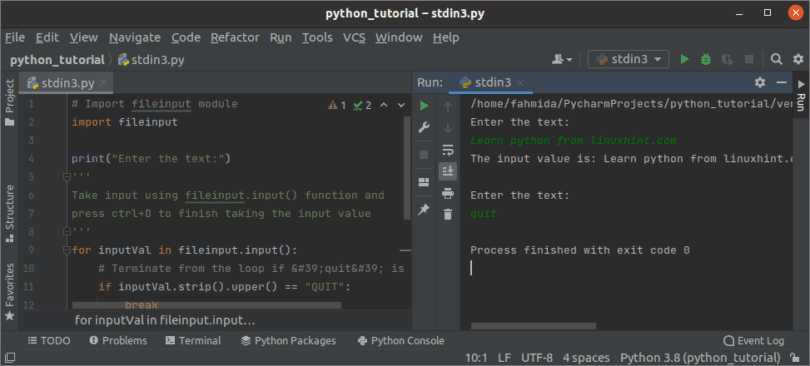
Task: Select the stdin3.py editor tab
Action: coord(67,83)
